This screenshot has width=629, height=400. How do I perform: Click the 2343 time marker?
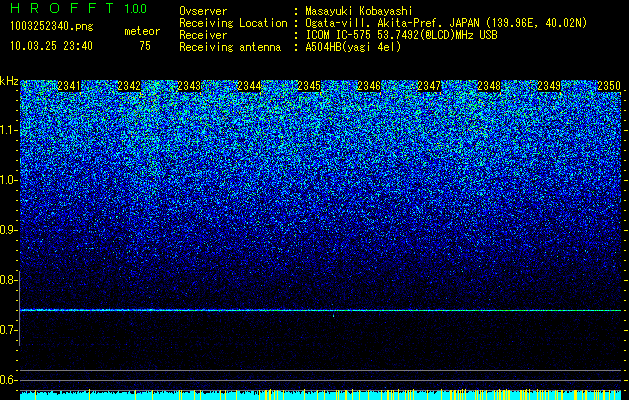(x=189, y=86)
